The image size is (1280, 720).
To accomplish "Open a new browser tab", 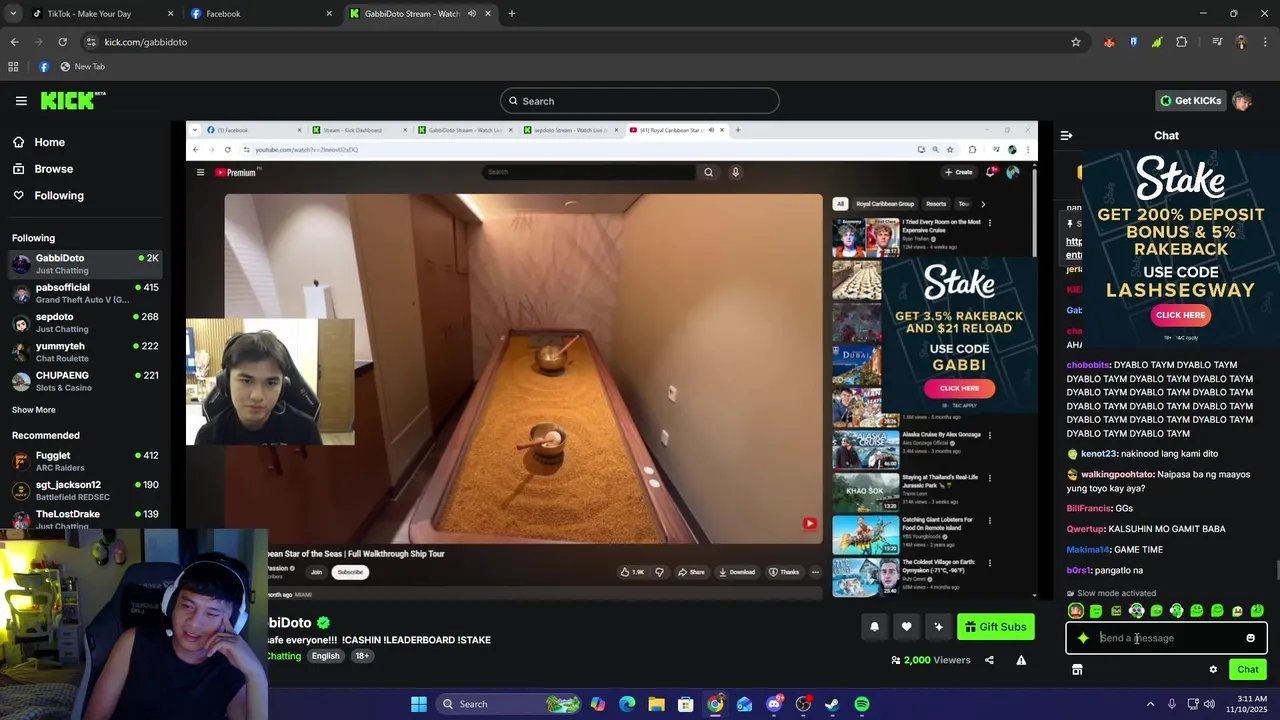I will (512, 14).
